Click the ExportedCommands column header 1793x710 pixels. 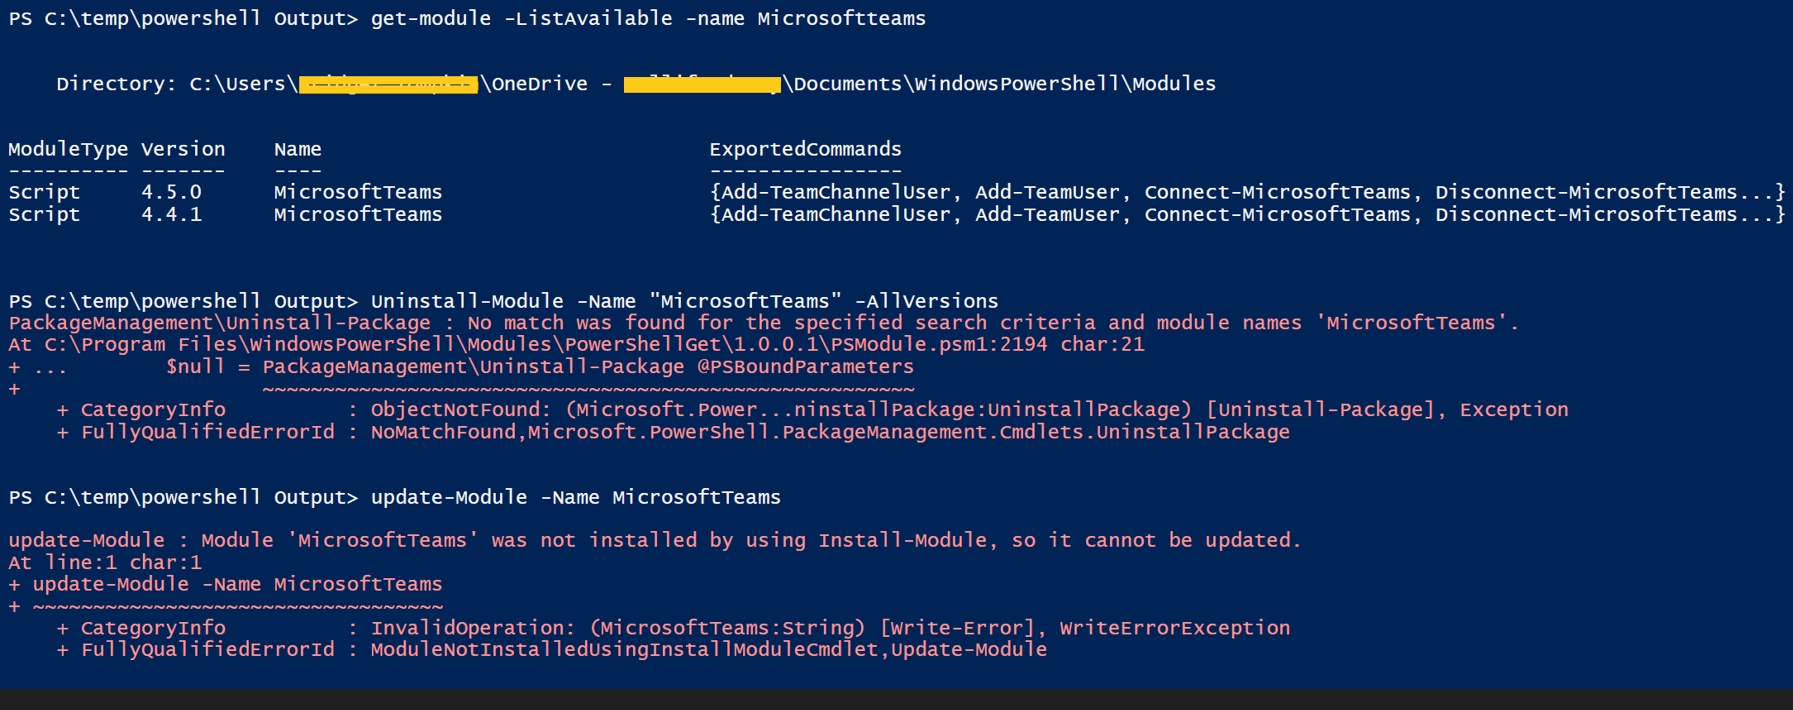[x=805, y=149]
